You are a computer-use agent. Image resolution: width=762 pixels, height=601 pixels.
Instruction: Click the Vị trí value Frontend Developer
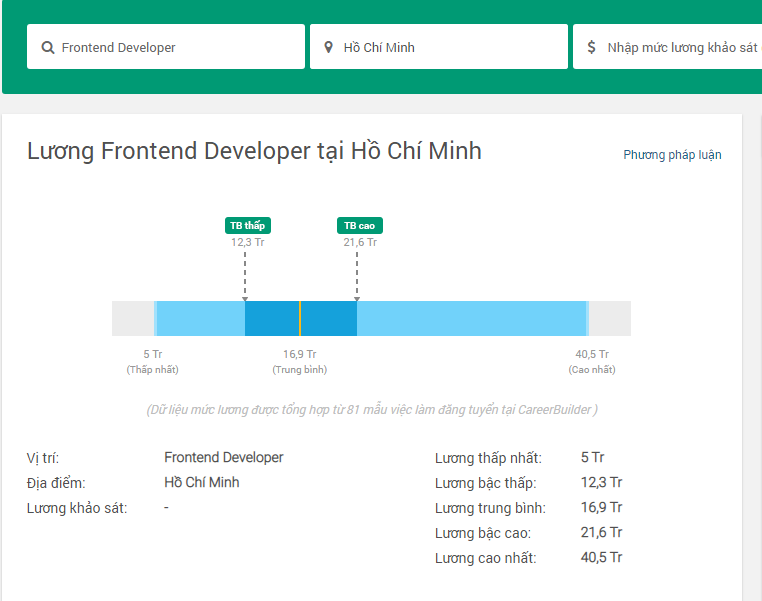[x=224, y=457]
